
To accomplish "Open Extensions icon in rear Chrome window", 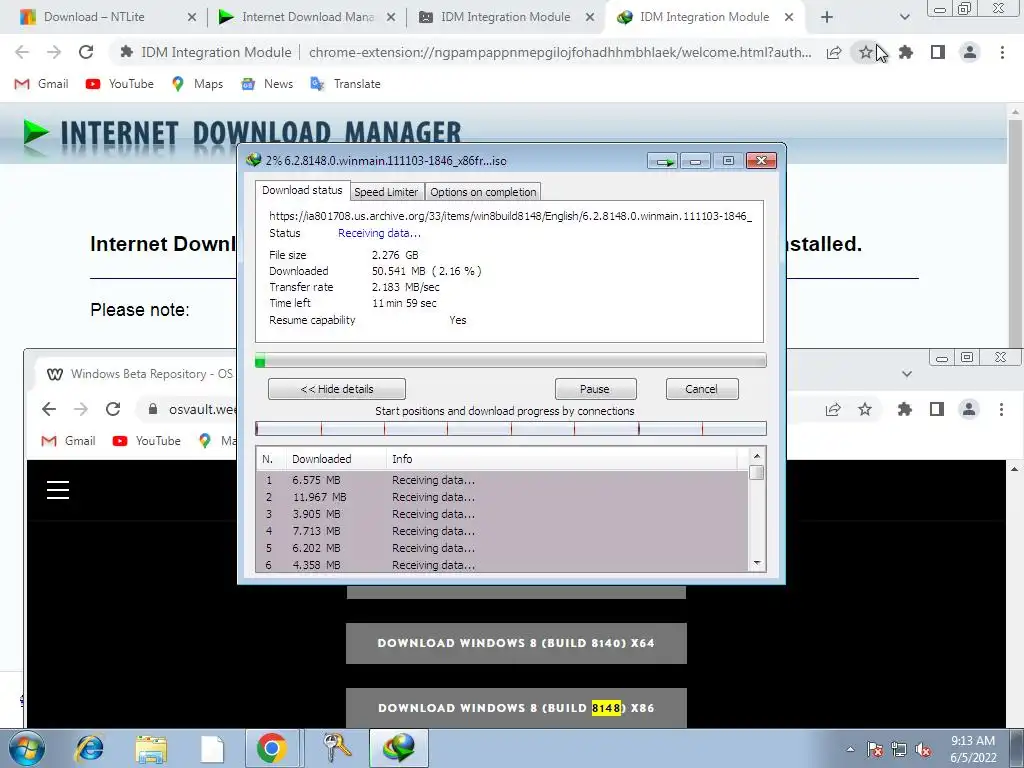I will (904, 409).
